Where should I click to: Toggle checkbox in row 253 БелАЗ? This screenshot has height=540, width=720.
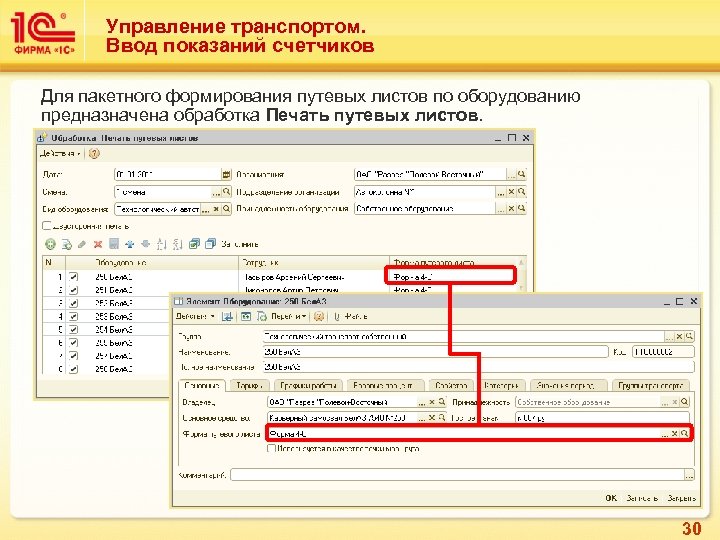(x=73, y=316)
